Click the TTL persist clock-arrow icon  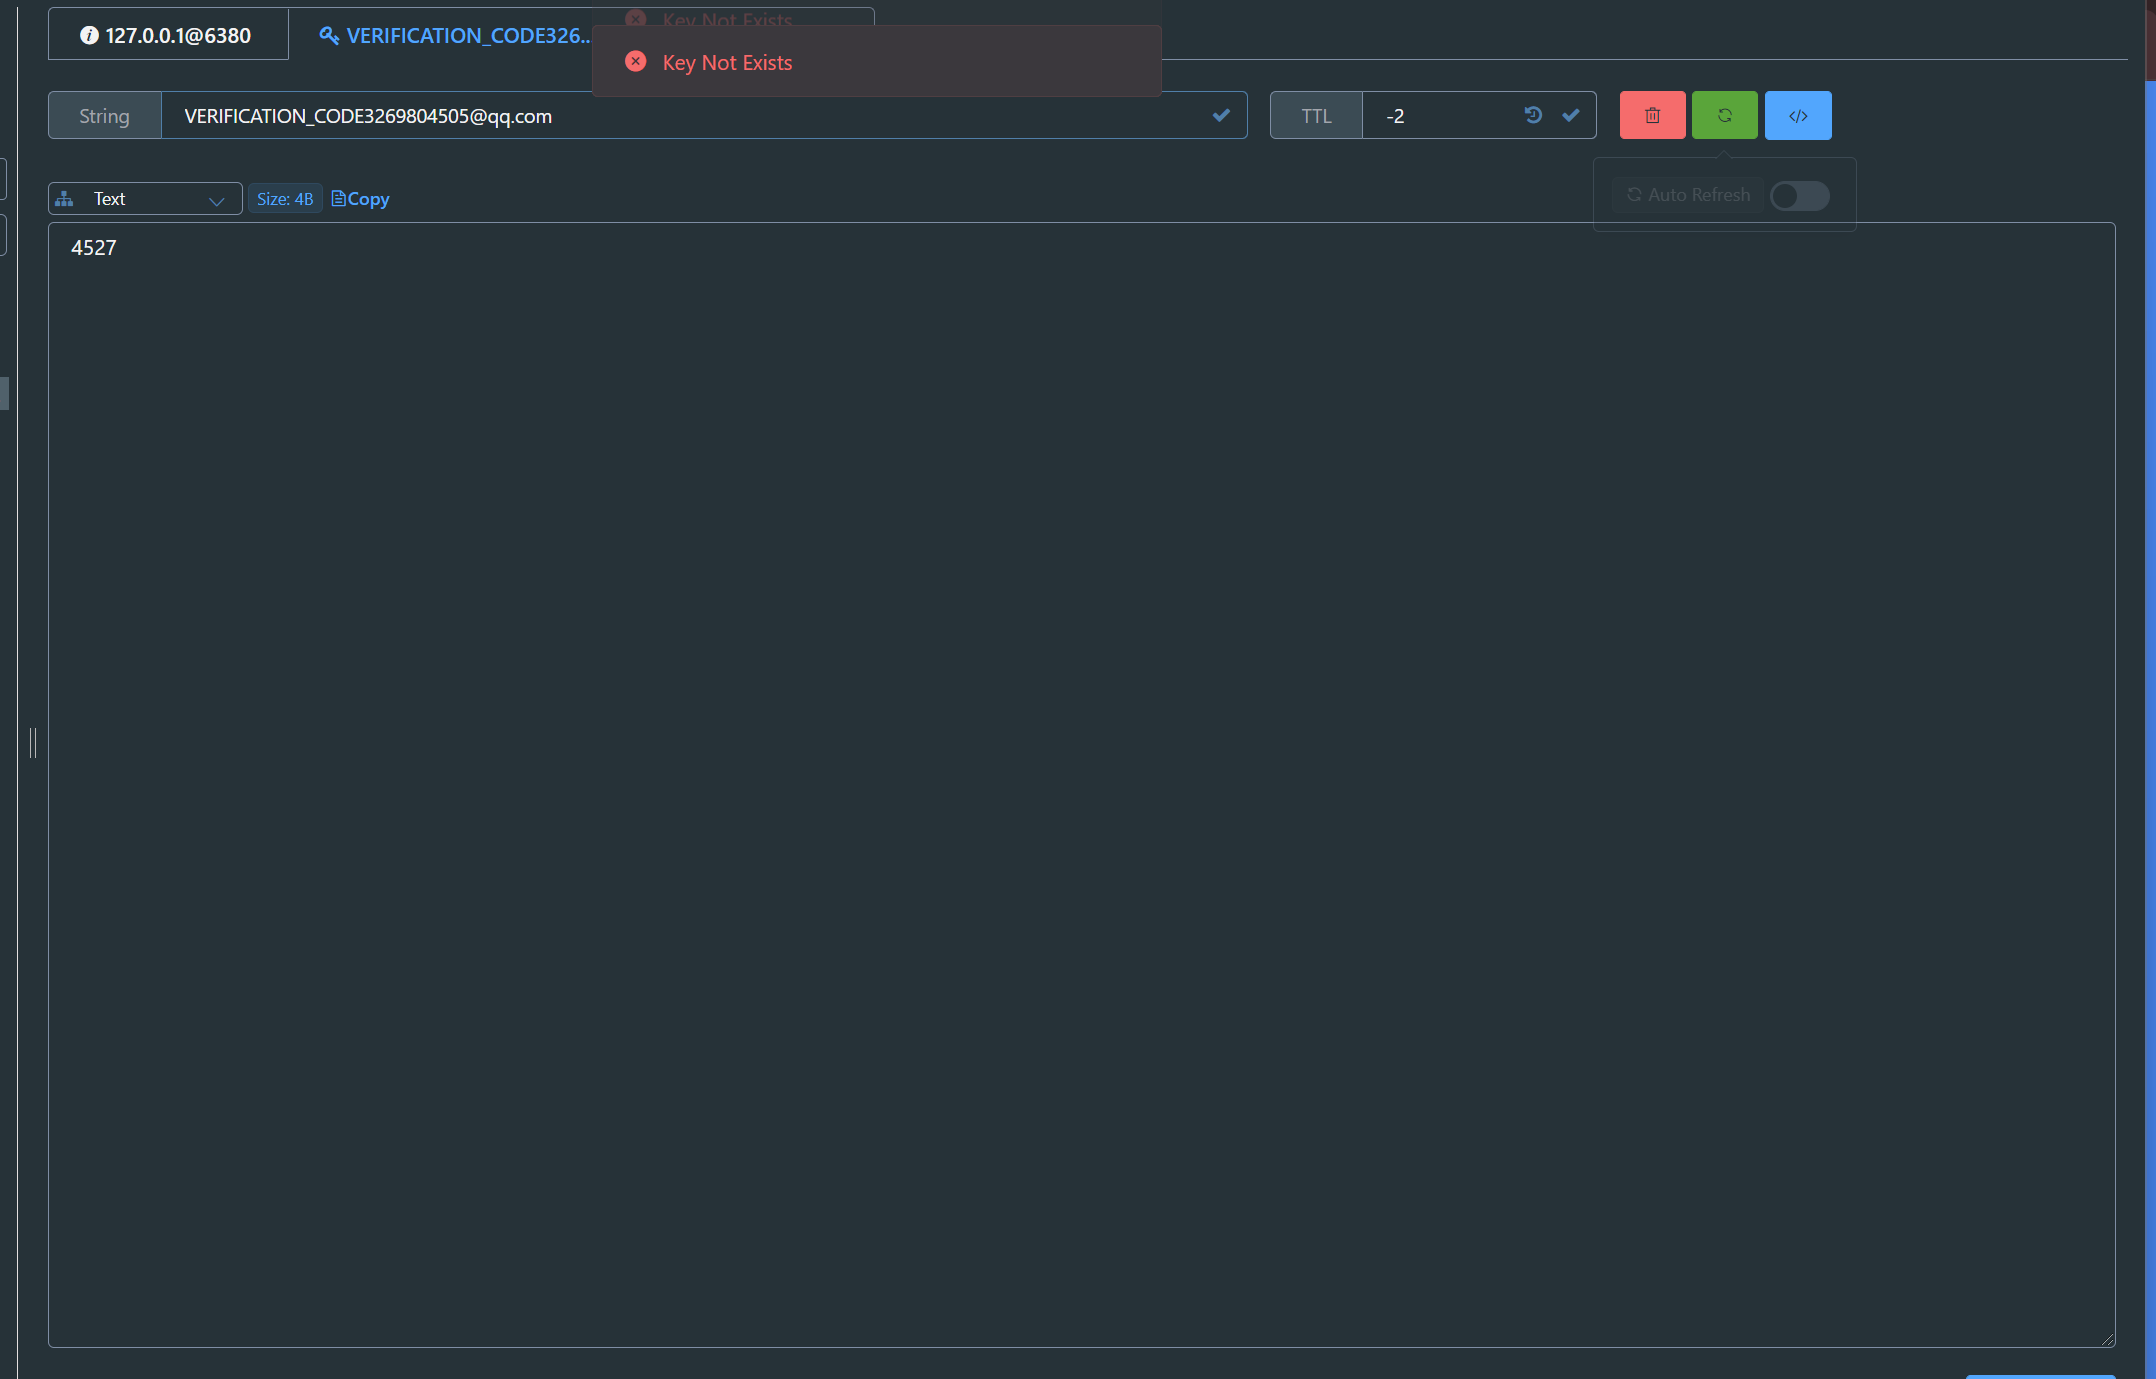[1532, 115]
